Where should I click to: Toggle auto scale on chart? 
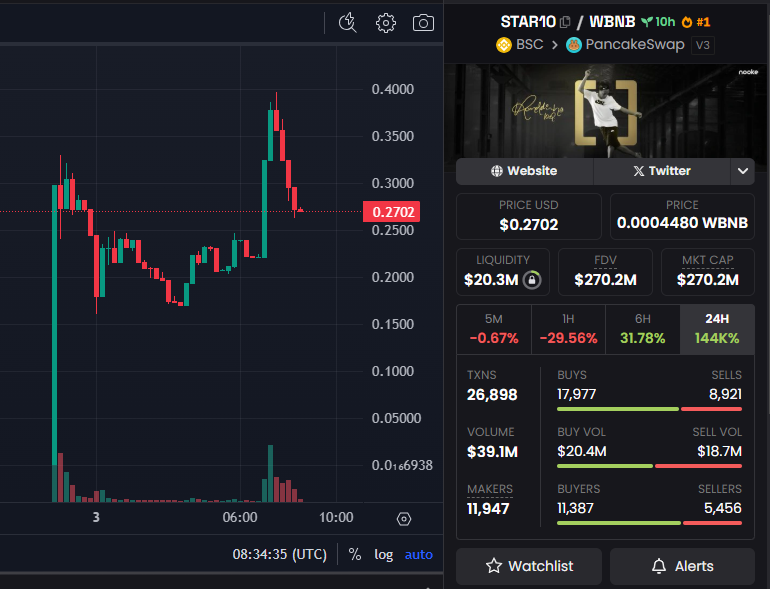pos(419,554)
